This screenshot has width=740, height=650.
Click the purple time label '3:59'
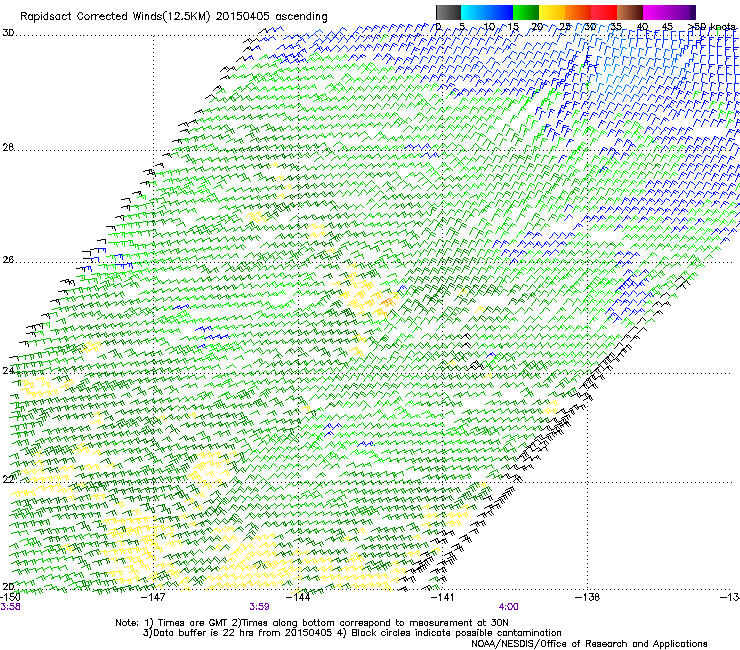pos(260,607)
